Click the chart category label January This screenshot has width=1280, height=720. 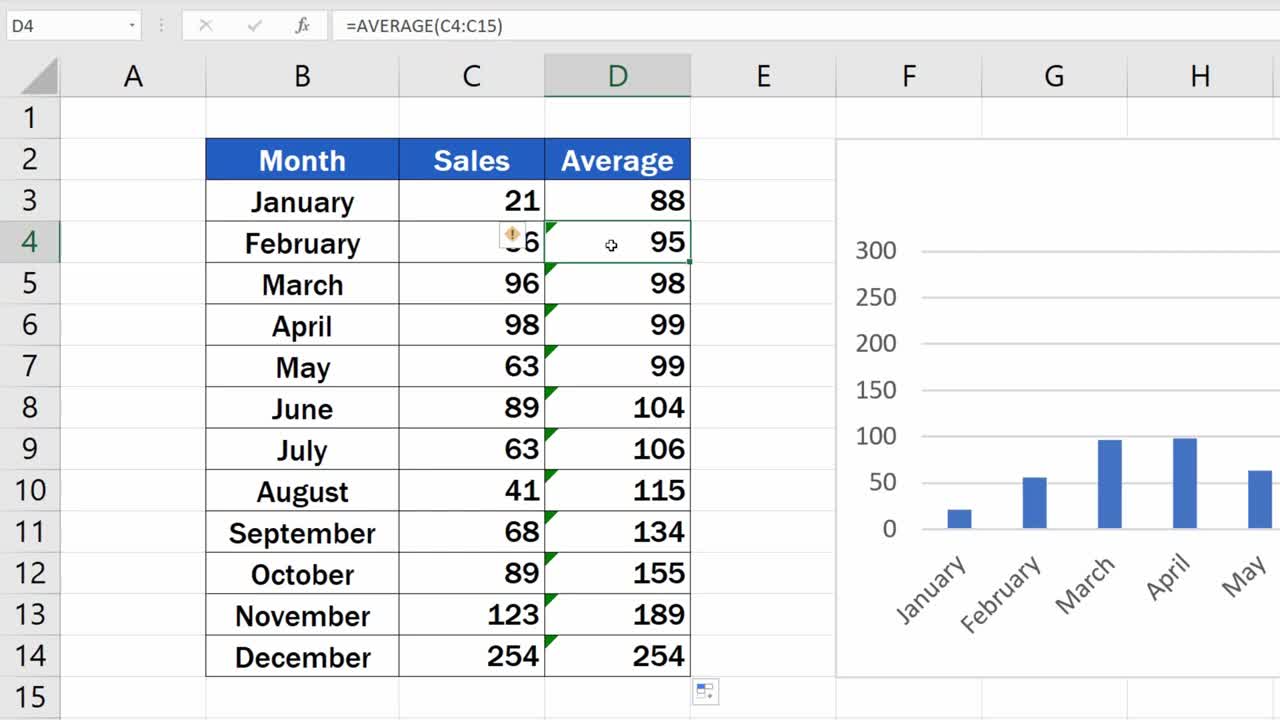[x=932, y=589]
